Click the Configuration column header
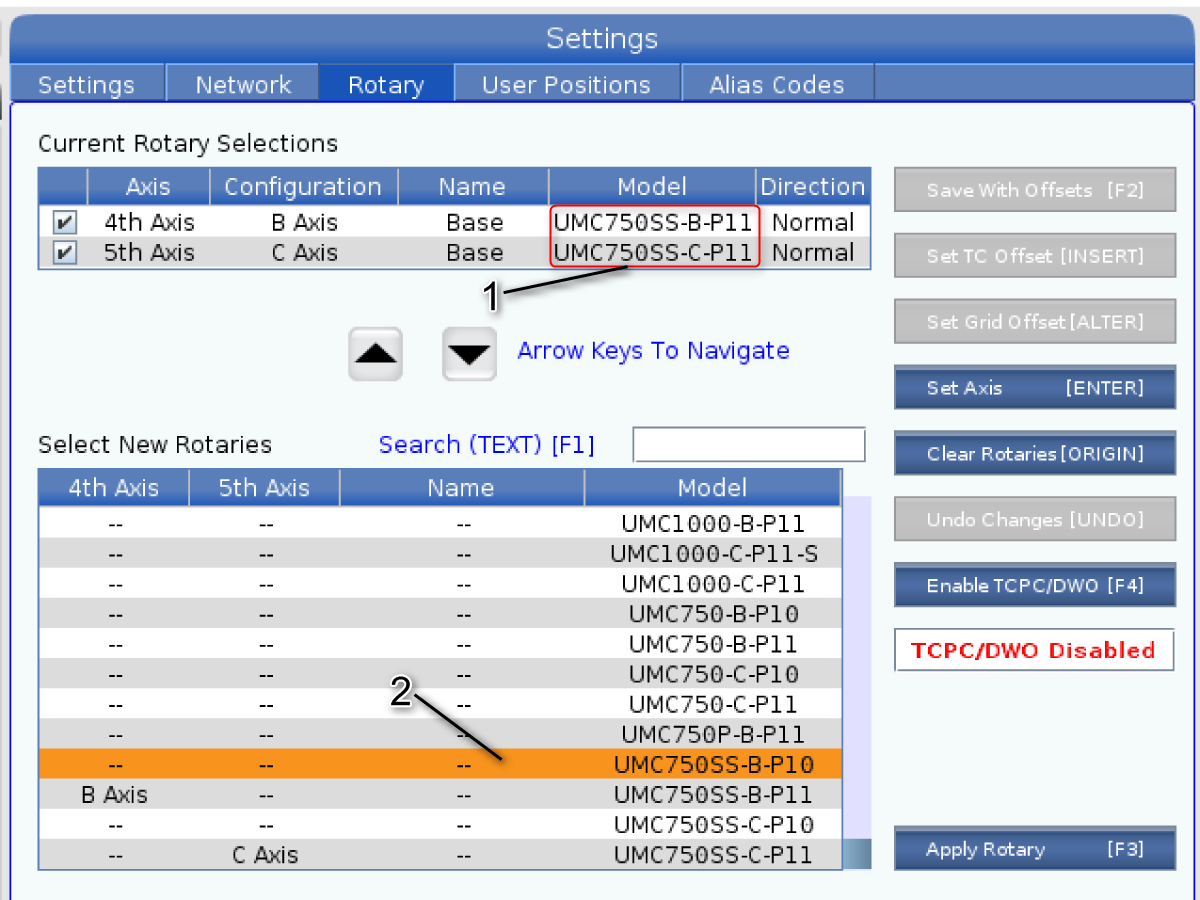Screen dimensions: 1200x900 pos(303,187)
